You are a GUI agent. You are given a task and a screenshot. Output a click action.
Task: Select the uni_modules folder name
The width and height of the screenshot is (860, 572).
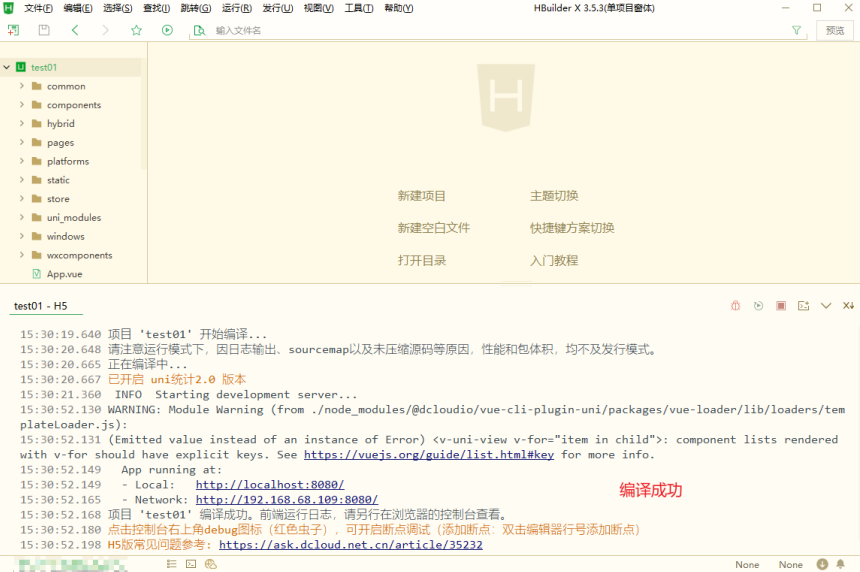pos(74,217)
